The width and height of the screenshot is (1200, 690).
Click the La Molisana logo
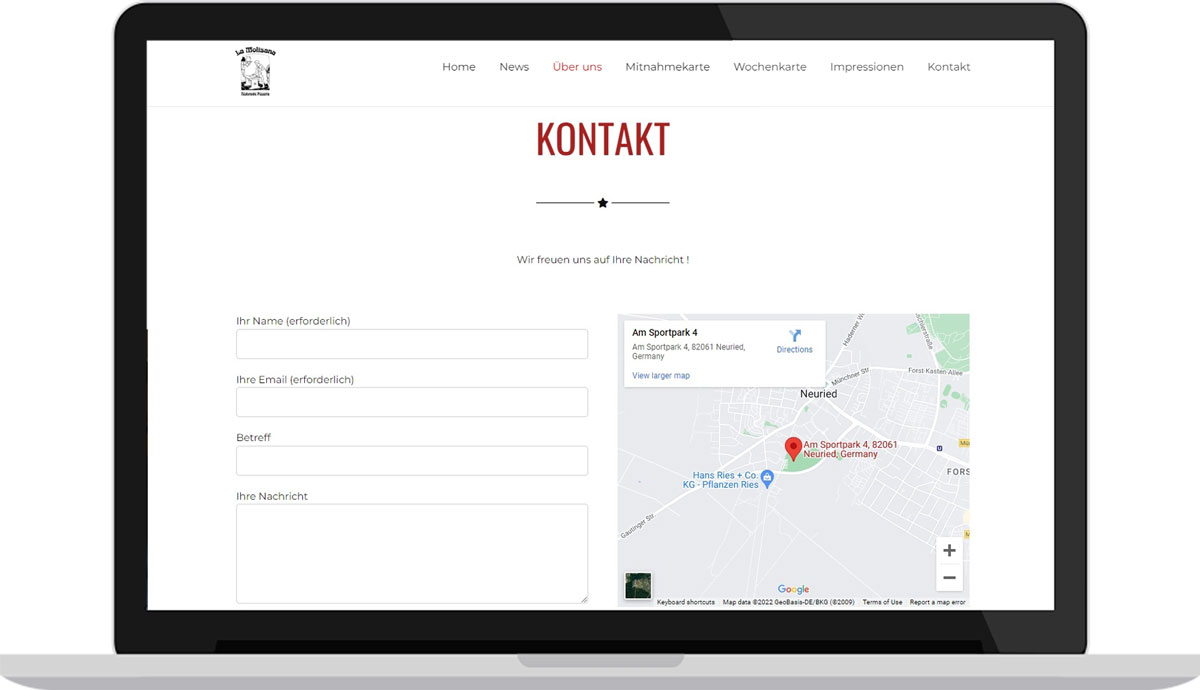pyautogui.click(x=255, y=72)
